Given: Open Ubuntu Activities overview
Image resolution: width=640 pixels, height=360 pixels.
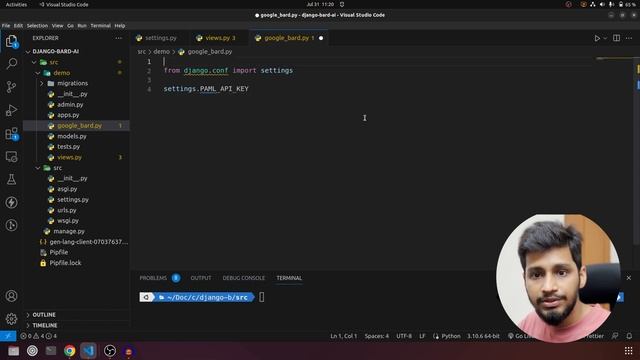Looking at the screenshot, I should click(16, 4).
